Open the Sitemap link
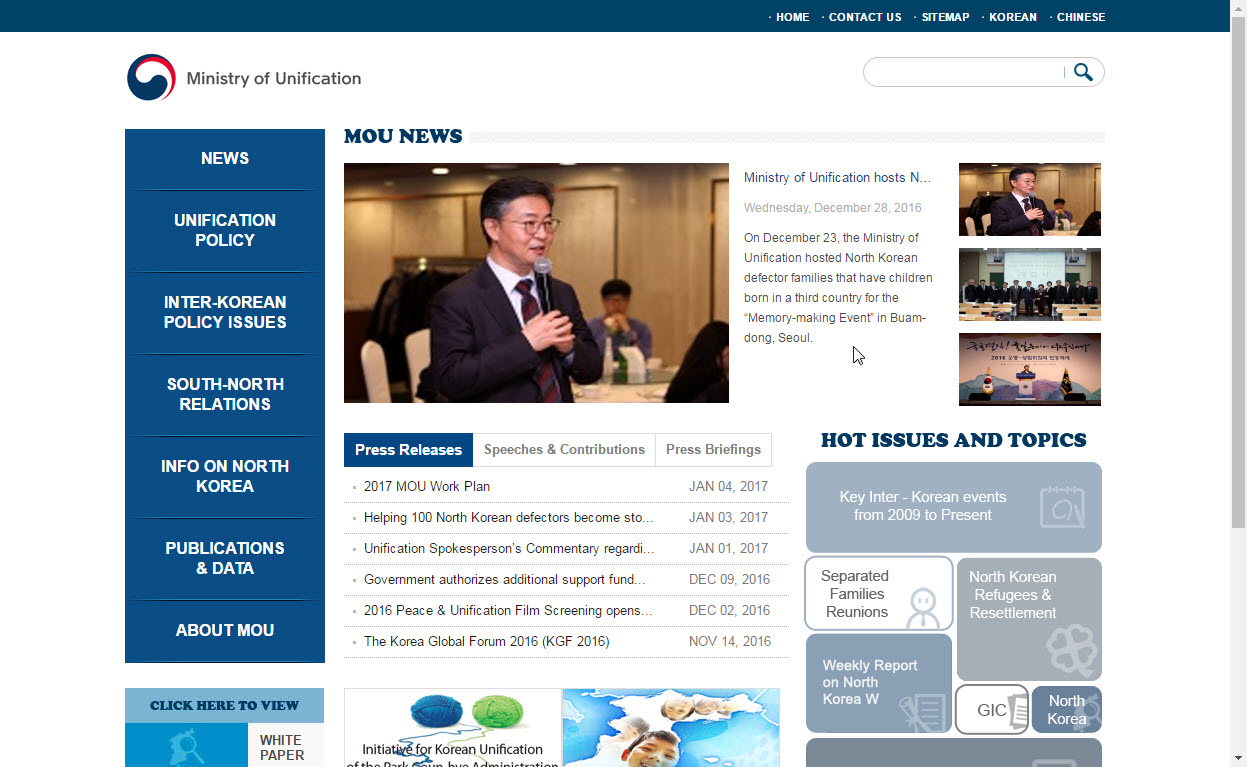1247x767 pixels. click(945, 17)
